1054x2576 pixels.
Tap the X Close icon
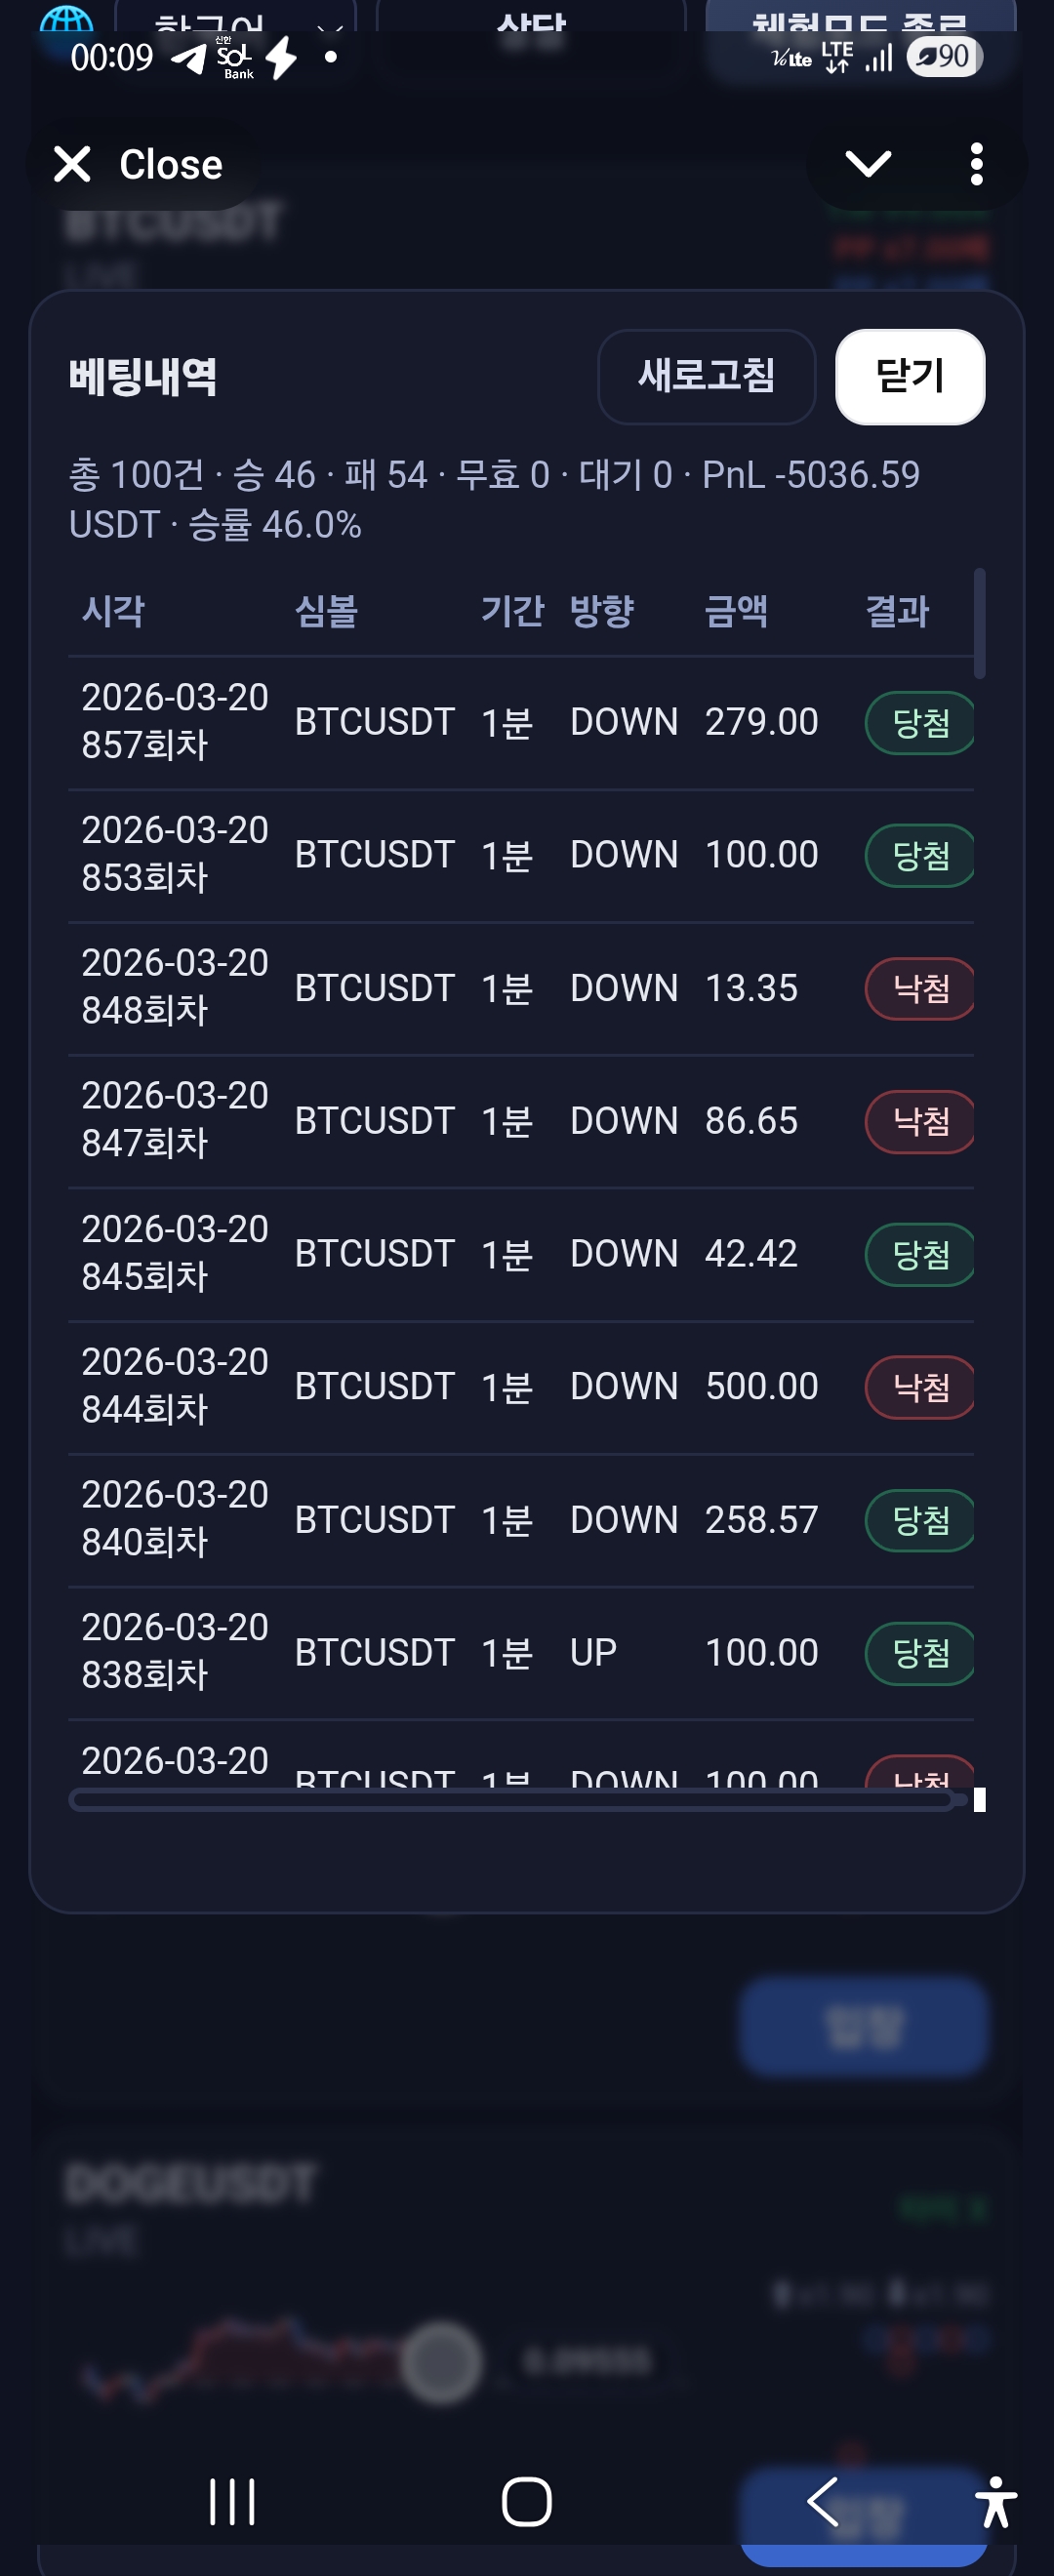72,164
